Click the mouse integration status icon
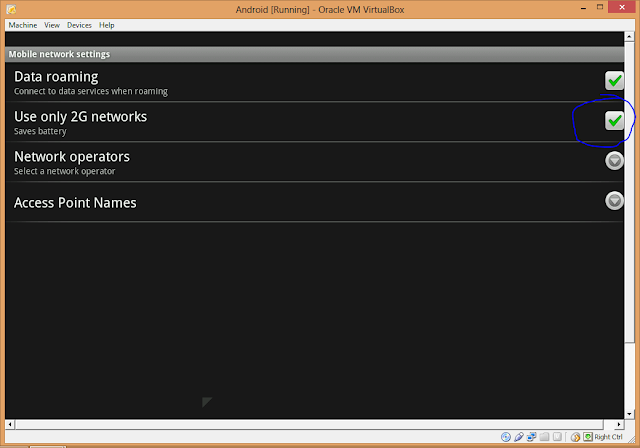 coord(576,437)
